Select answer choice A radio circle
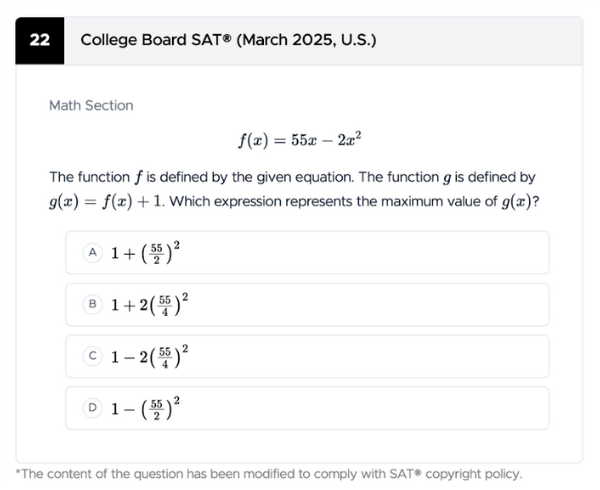This screenshot has height=490, width=600. coord(93,253)
